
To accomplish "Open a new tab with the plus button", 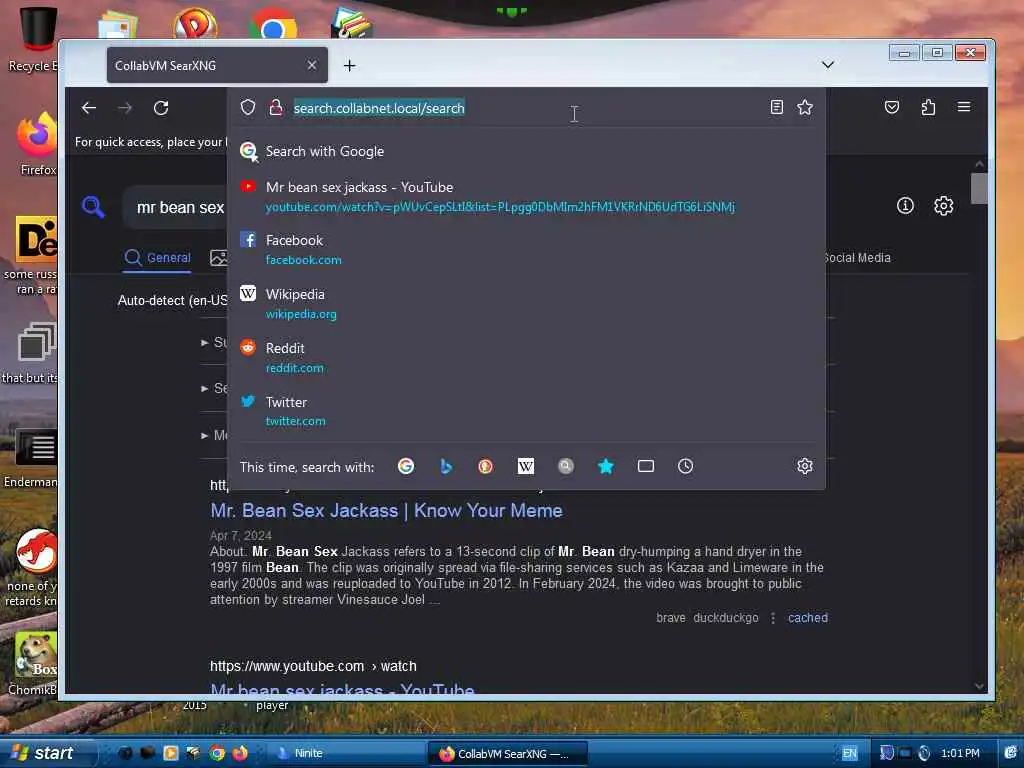I will (349, 65).
